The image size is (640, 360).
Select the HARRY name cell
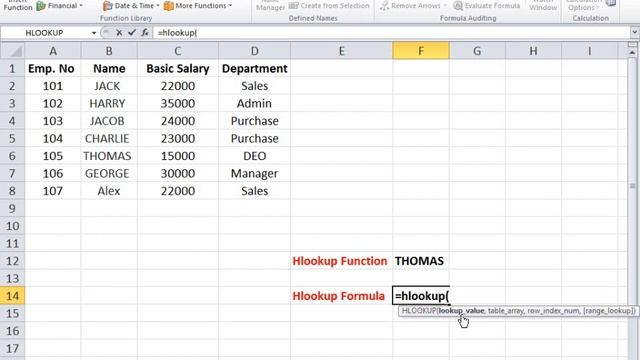(x=109, y=103)
